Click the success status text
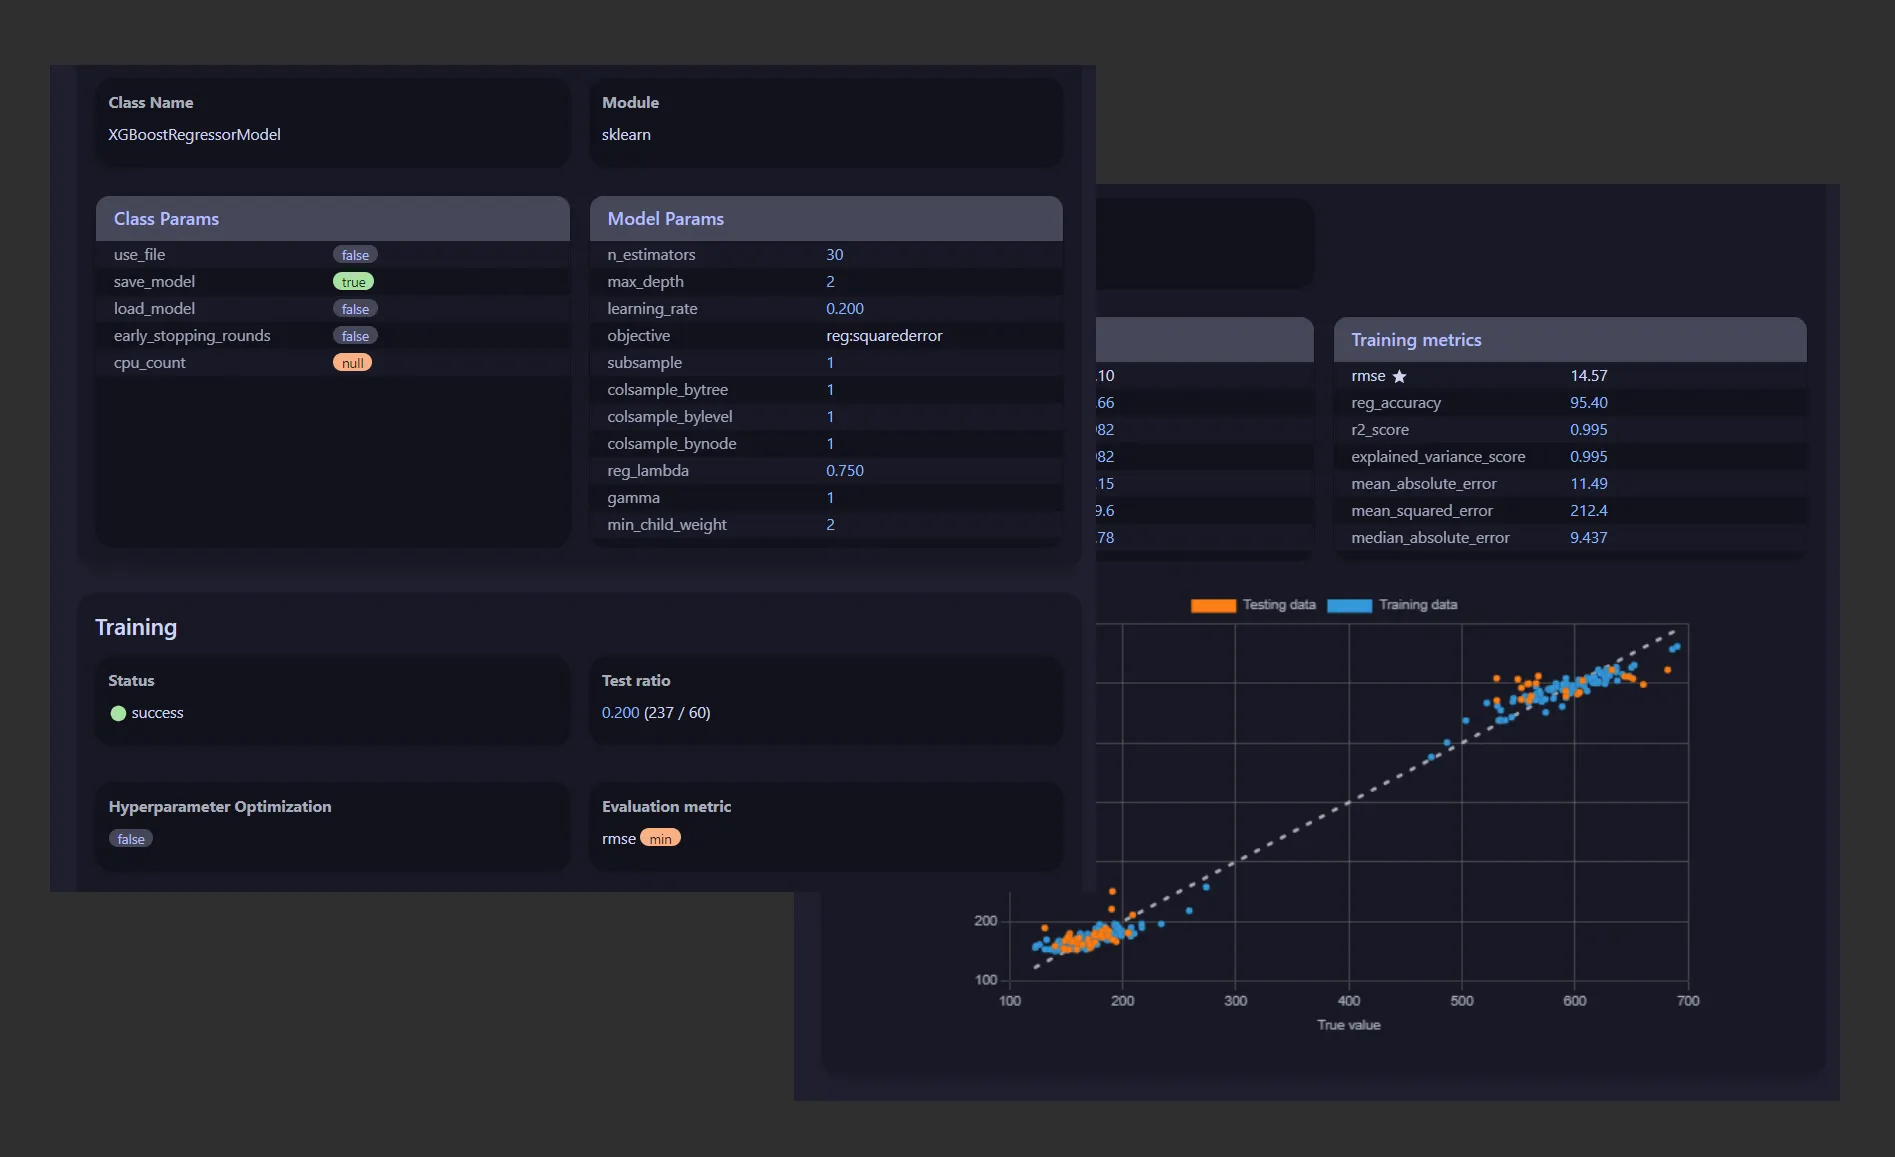The height and width of the screenshot is (1157, 1895). tap(157, 713)
